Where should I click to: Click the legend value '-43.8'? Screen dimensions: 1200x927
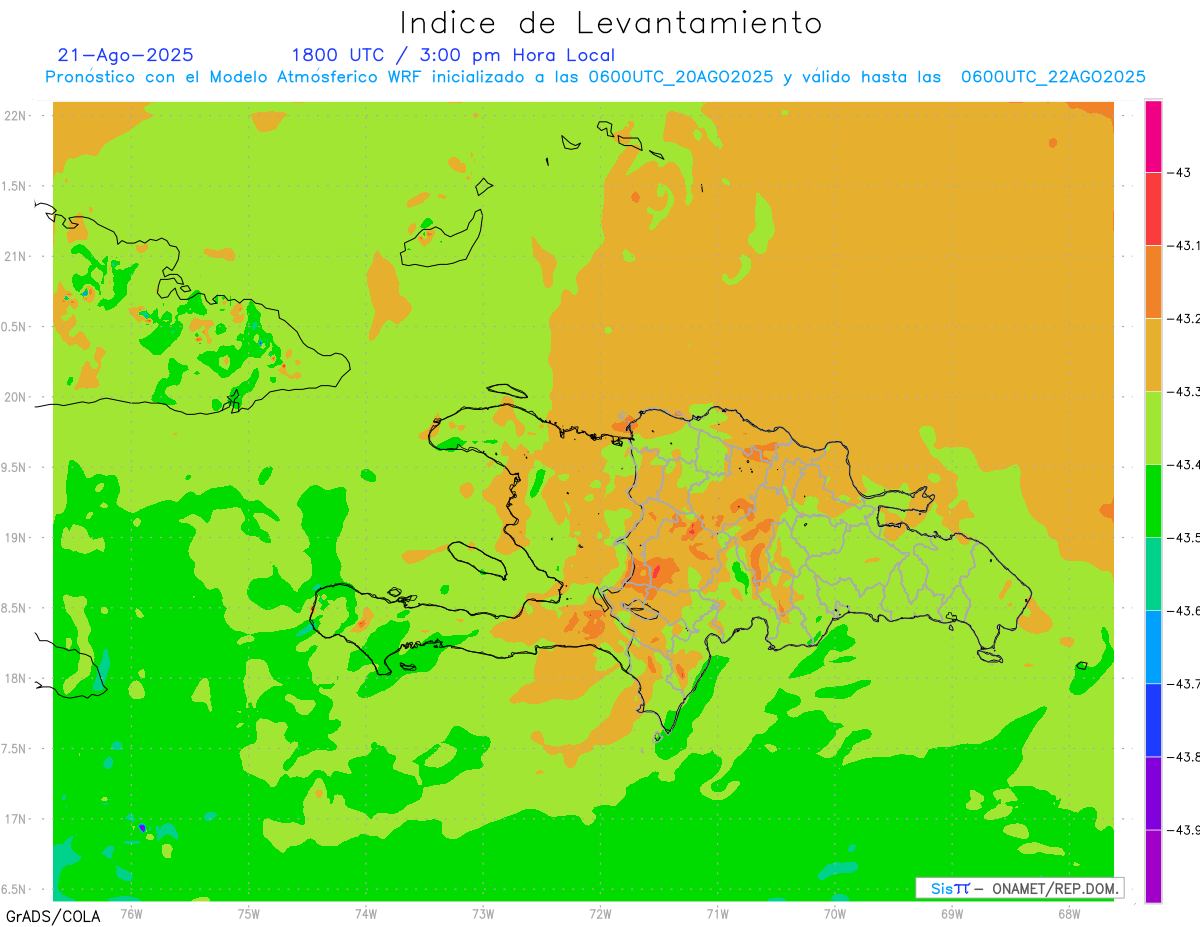(x=1183, y=756)
